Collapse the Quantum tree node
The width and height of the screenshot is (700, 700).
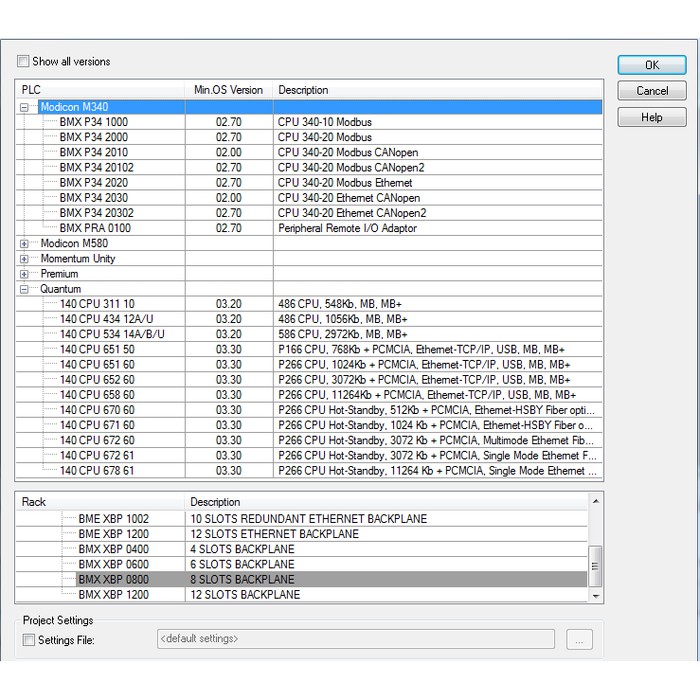point(25,289)
